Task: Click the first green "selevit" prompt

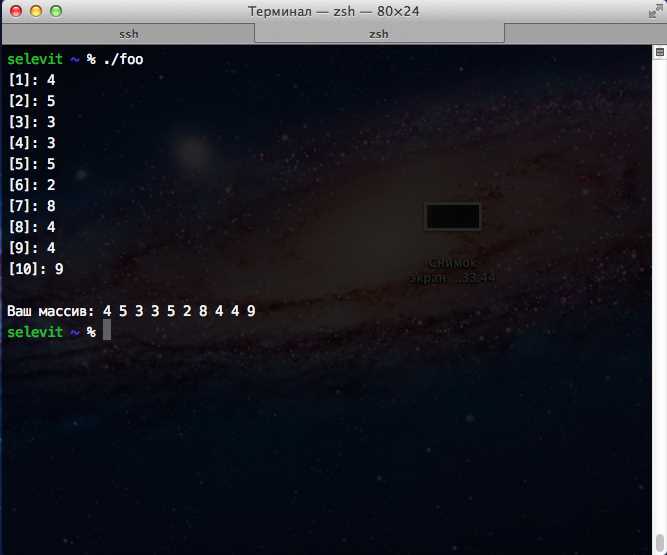Action: pyautogui.click(x=35, y=59)
